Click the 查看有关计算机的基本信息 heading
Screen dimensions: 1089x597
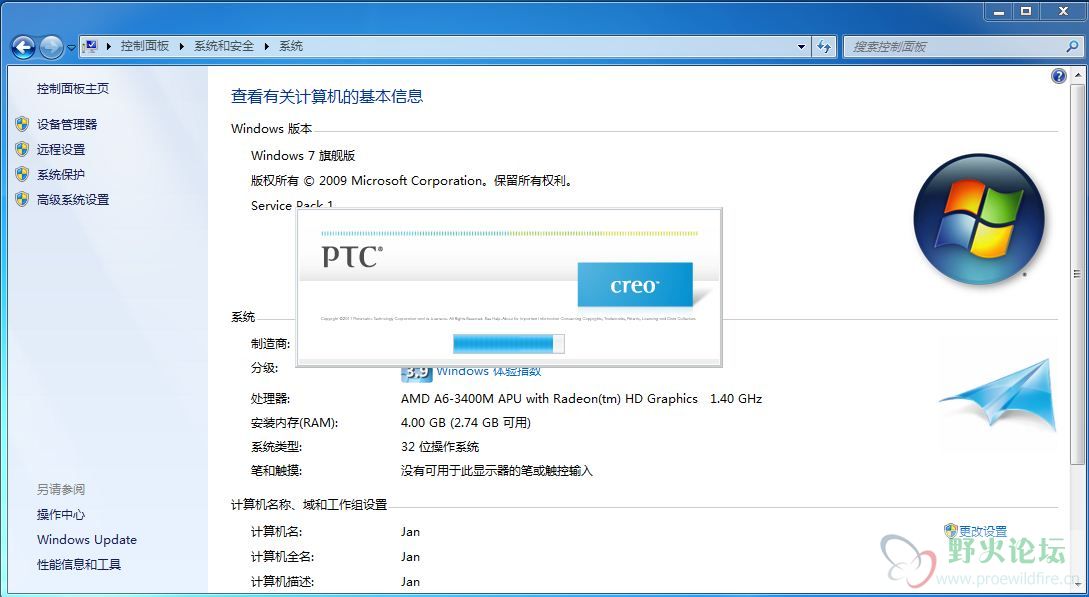coord(326,96)
